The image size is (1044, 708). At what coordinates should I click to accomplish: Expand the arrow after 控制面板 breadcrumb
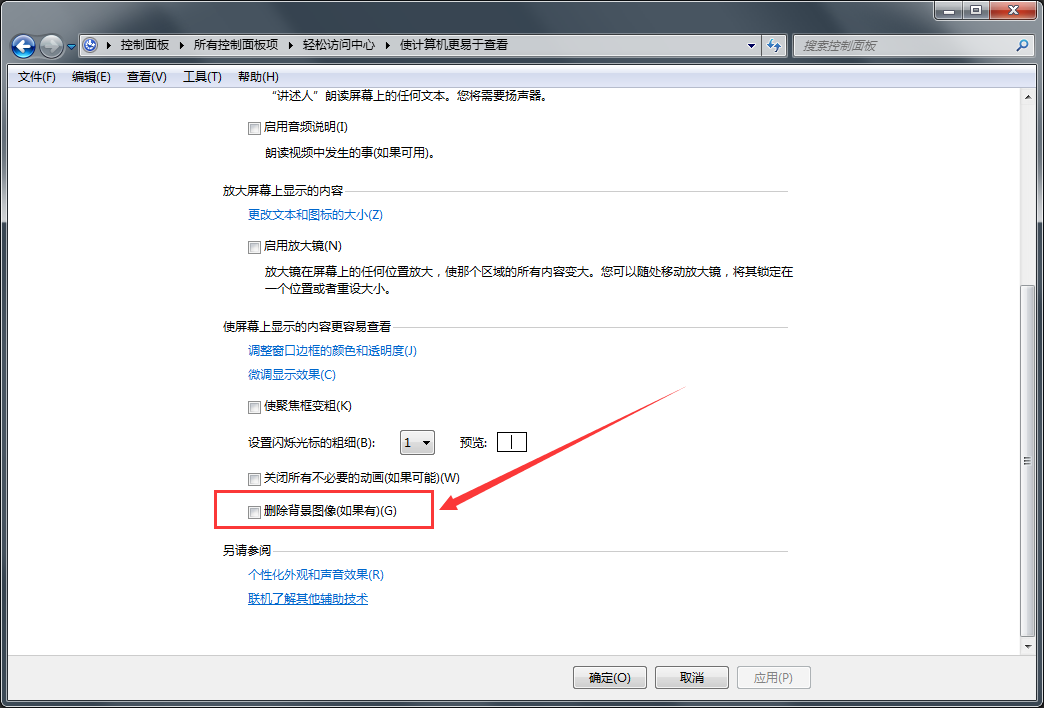pyautogui.click(x=182, y=45)
